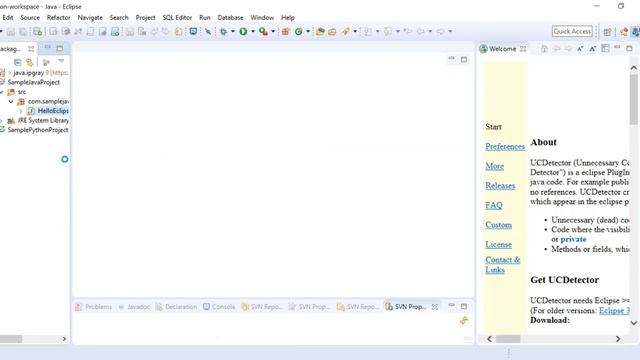
Task: Expand the java.ipgray project node
Action: [9, 73]
